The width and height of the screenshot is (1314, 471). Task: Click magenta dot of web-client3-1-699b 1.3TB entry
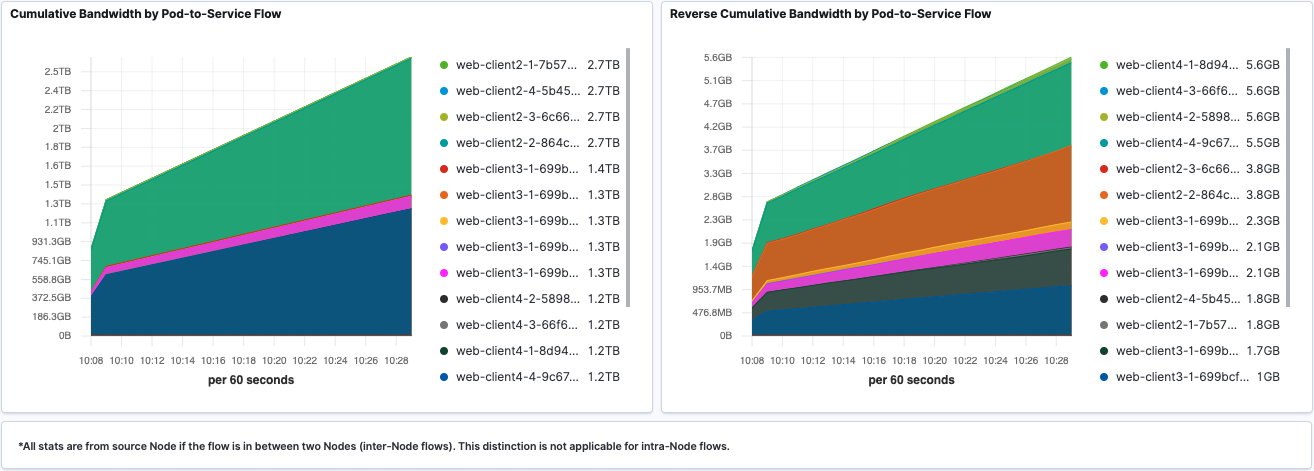pyautogui.click(x=443, y=273)
